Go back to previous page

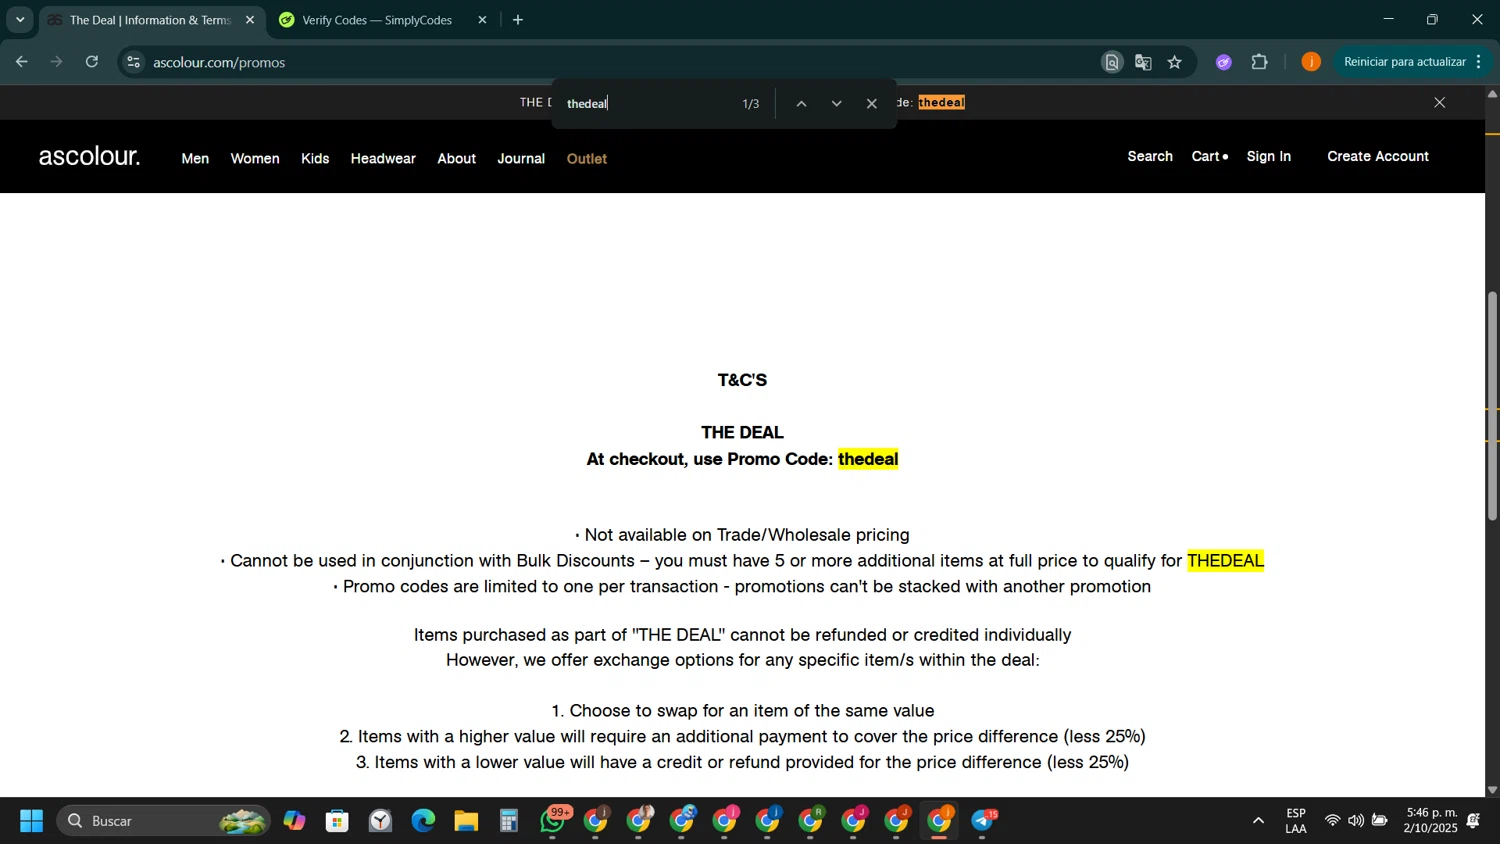coord(21,62)
